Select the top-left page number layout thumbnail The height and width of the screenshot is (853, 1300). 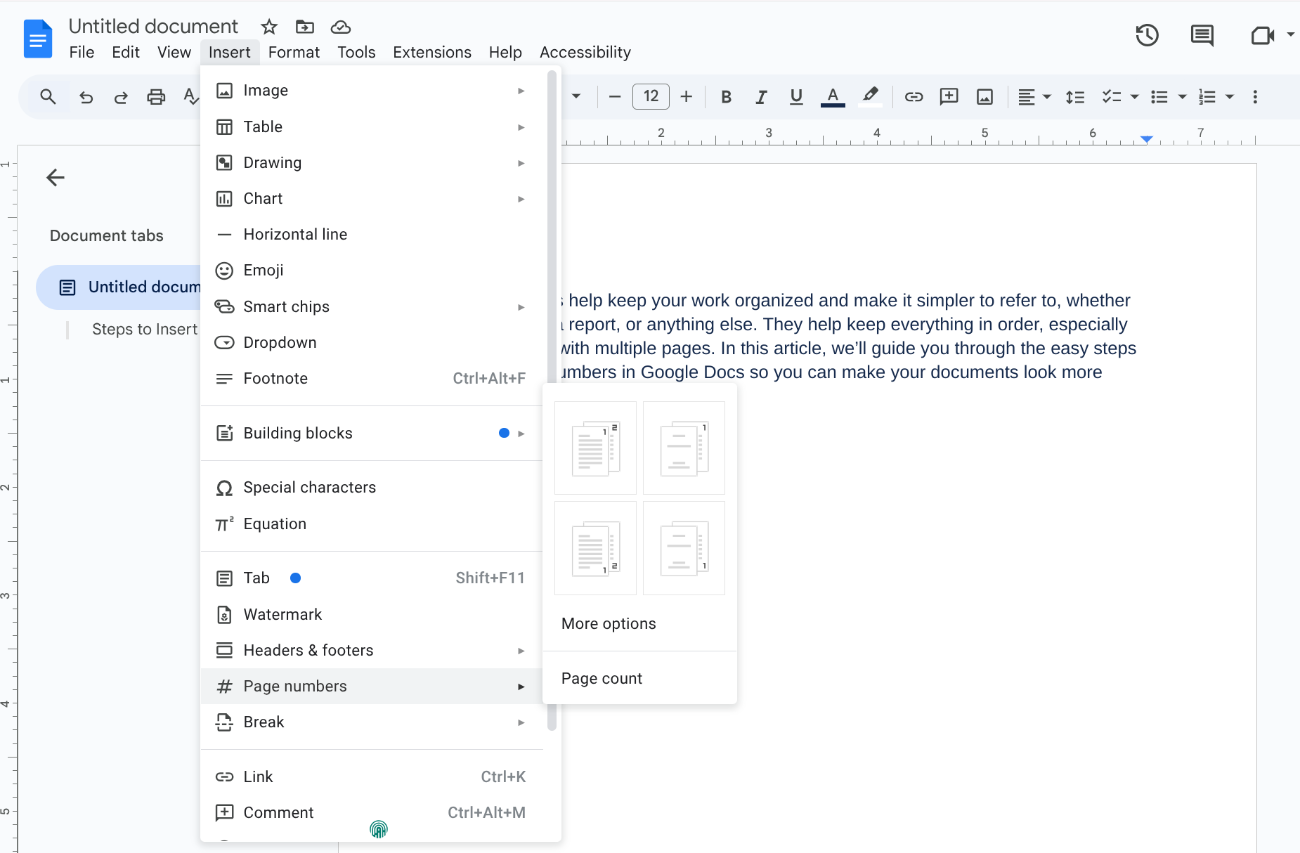point(594,447)
